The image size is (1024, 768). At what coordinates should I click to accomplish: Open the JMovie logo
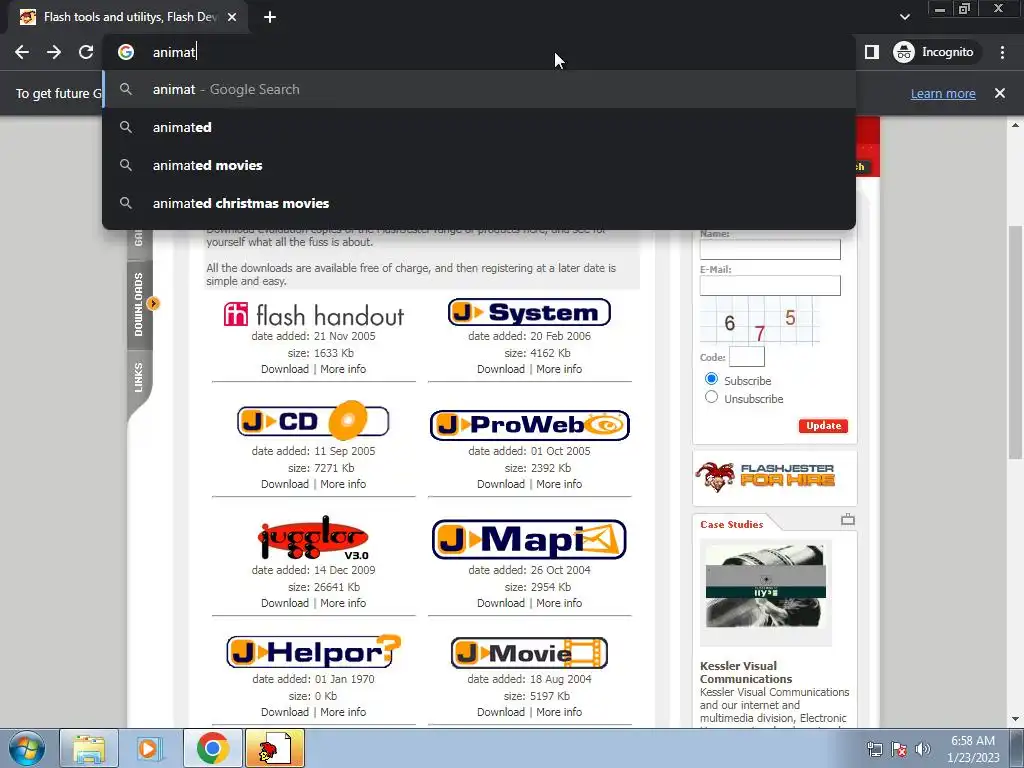click(x=530, y=653)
